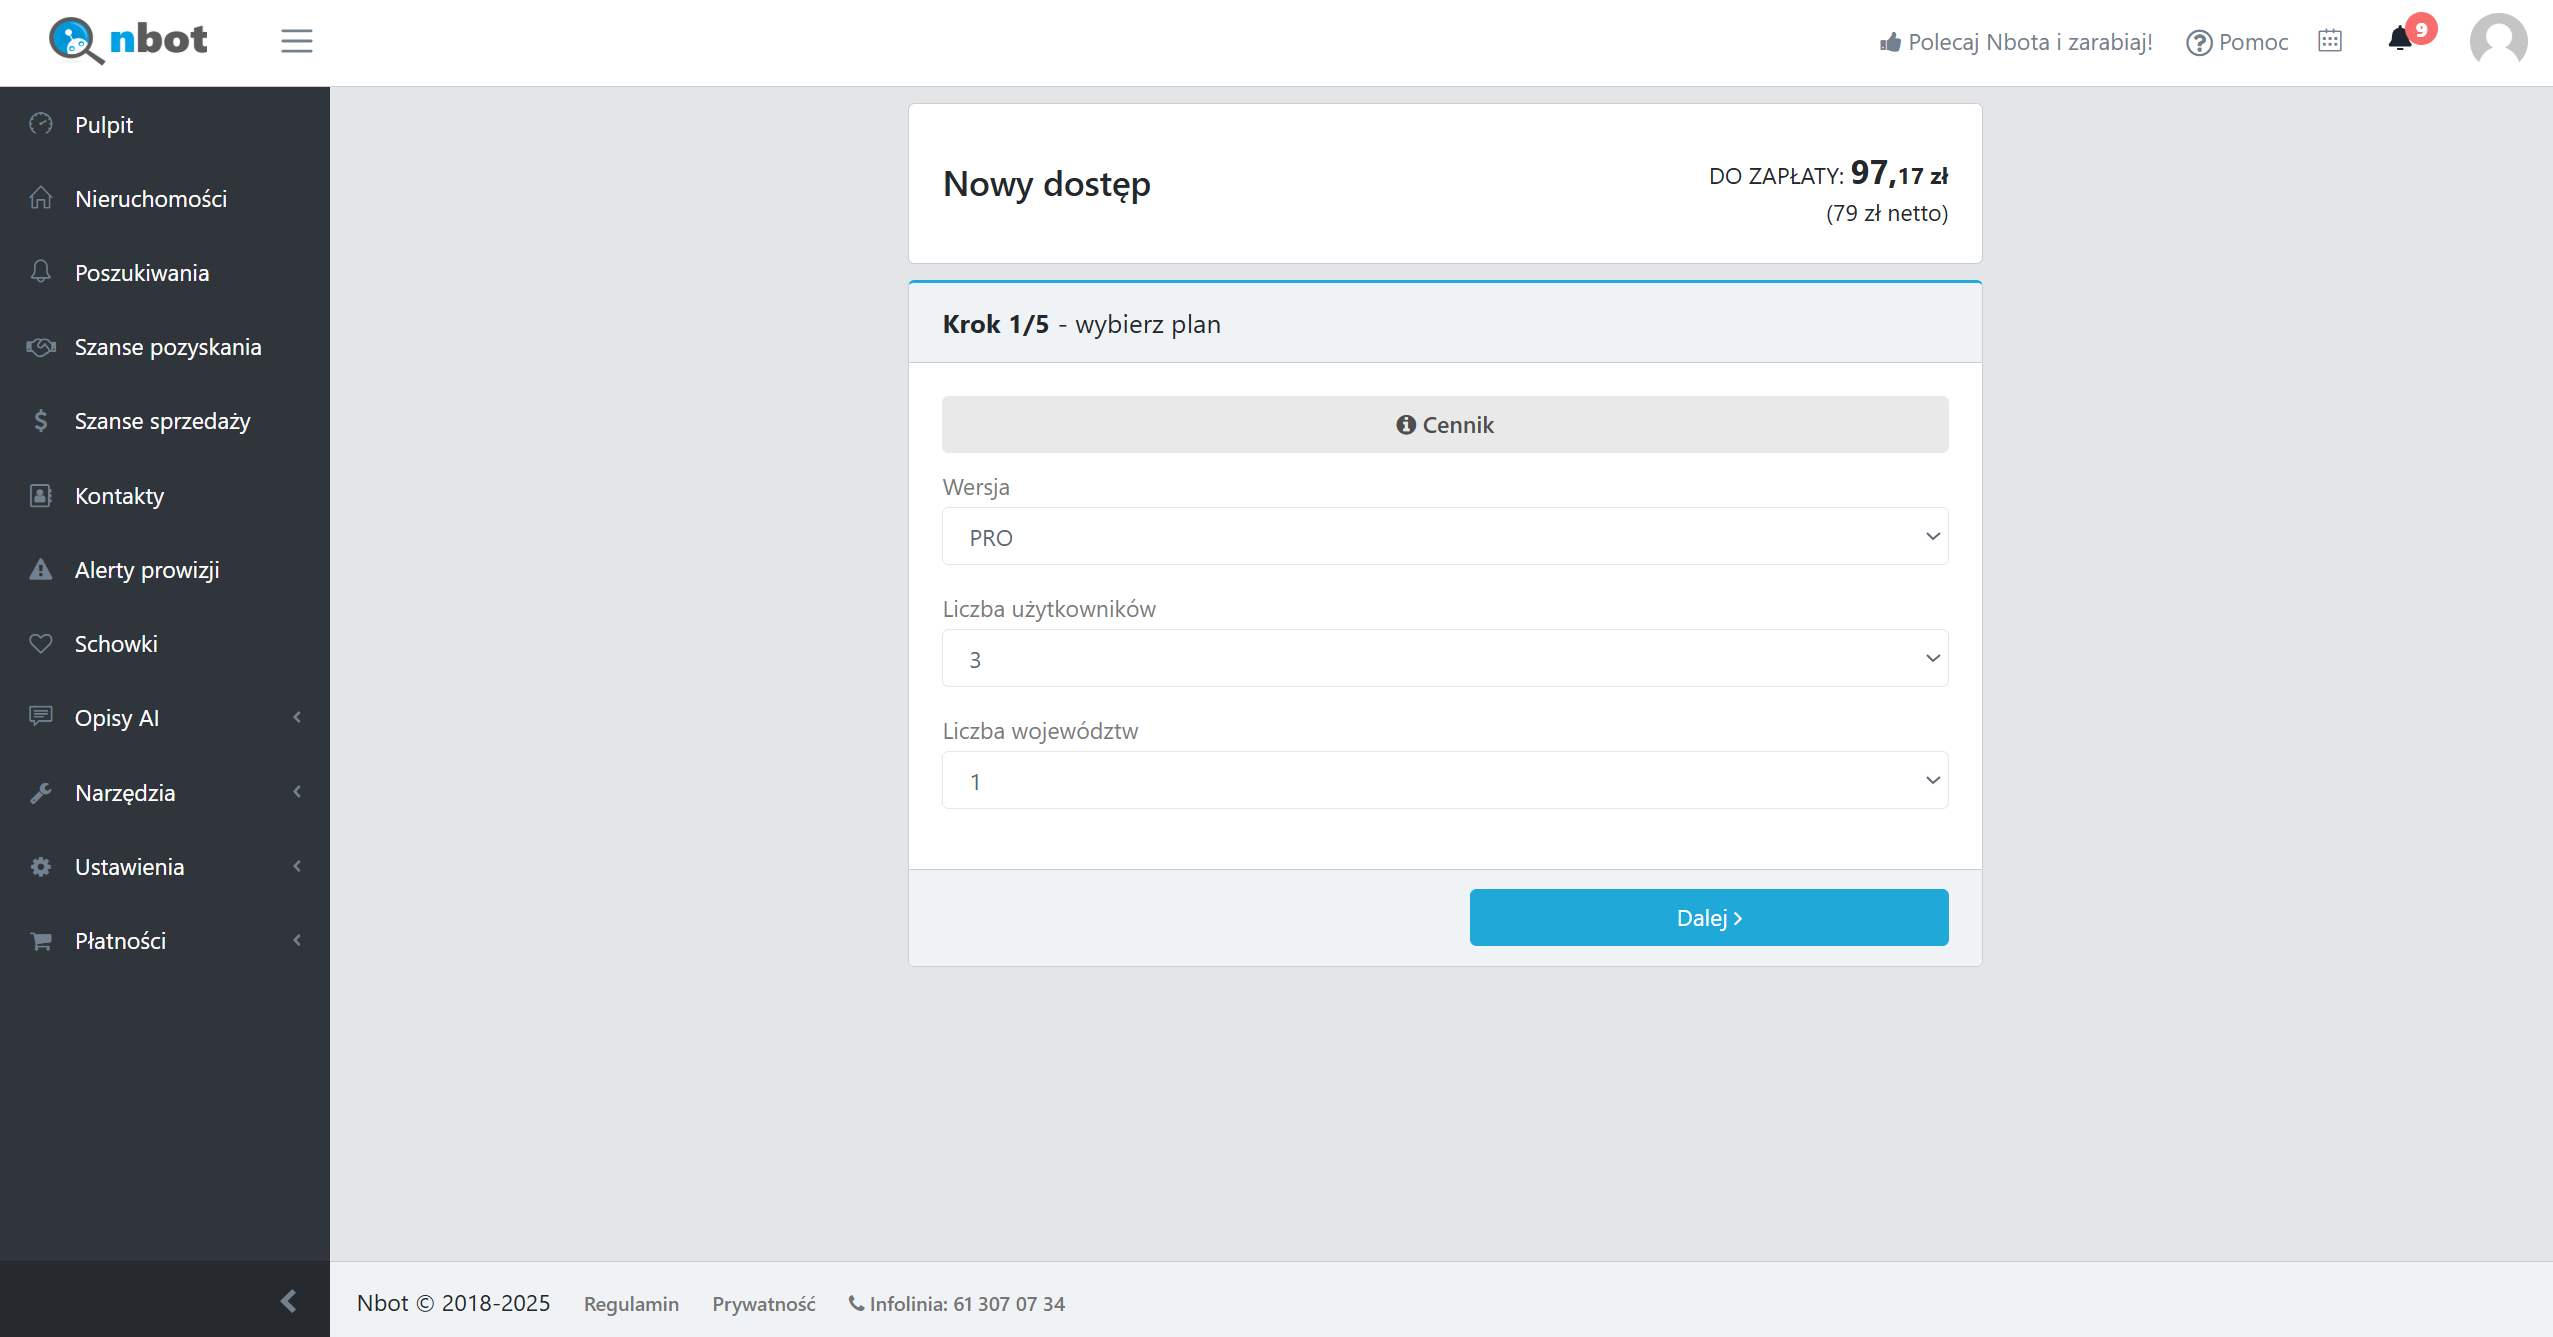This screenshot has width=2553, height=1337.
Task: Open the notifications bell
Action: 2400,39
